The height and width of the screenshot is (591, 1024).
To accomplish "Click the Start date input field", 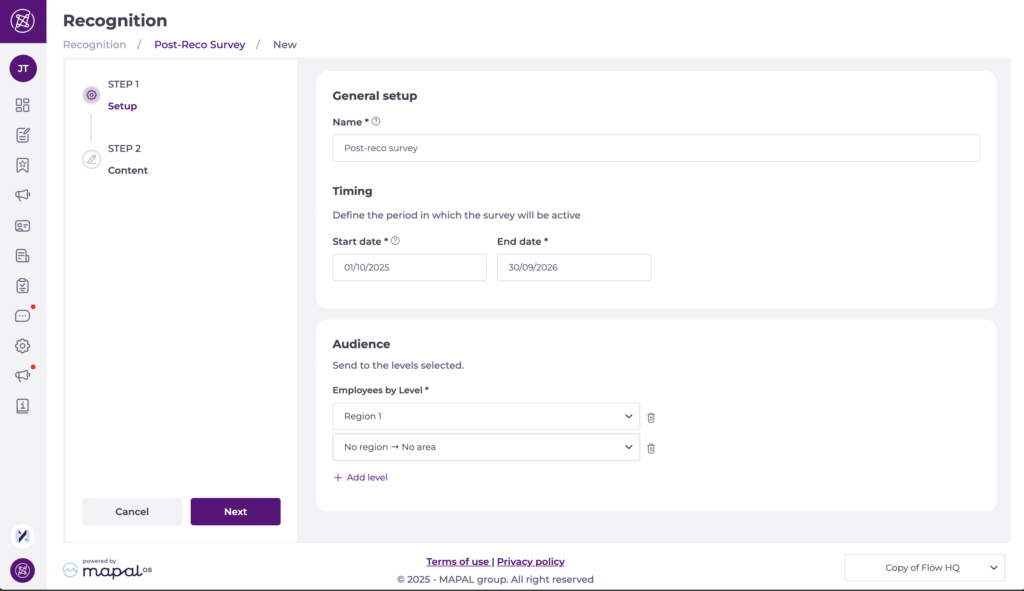I will 409,267.
